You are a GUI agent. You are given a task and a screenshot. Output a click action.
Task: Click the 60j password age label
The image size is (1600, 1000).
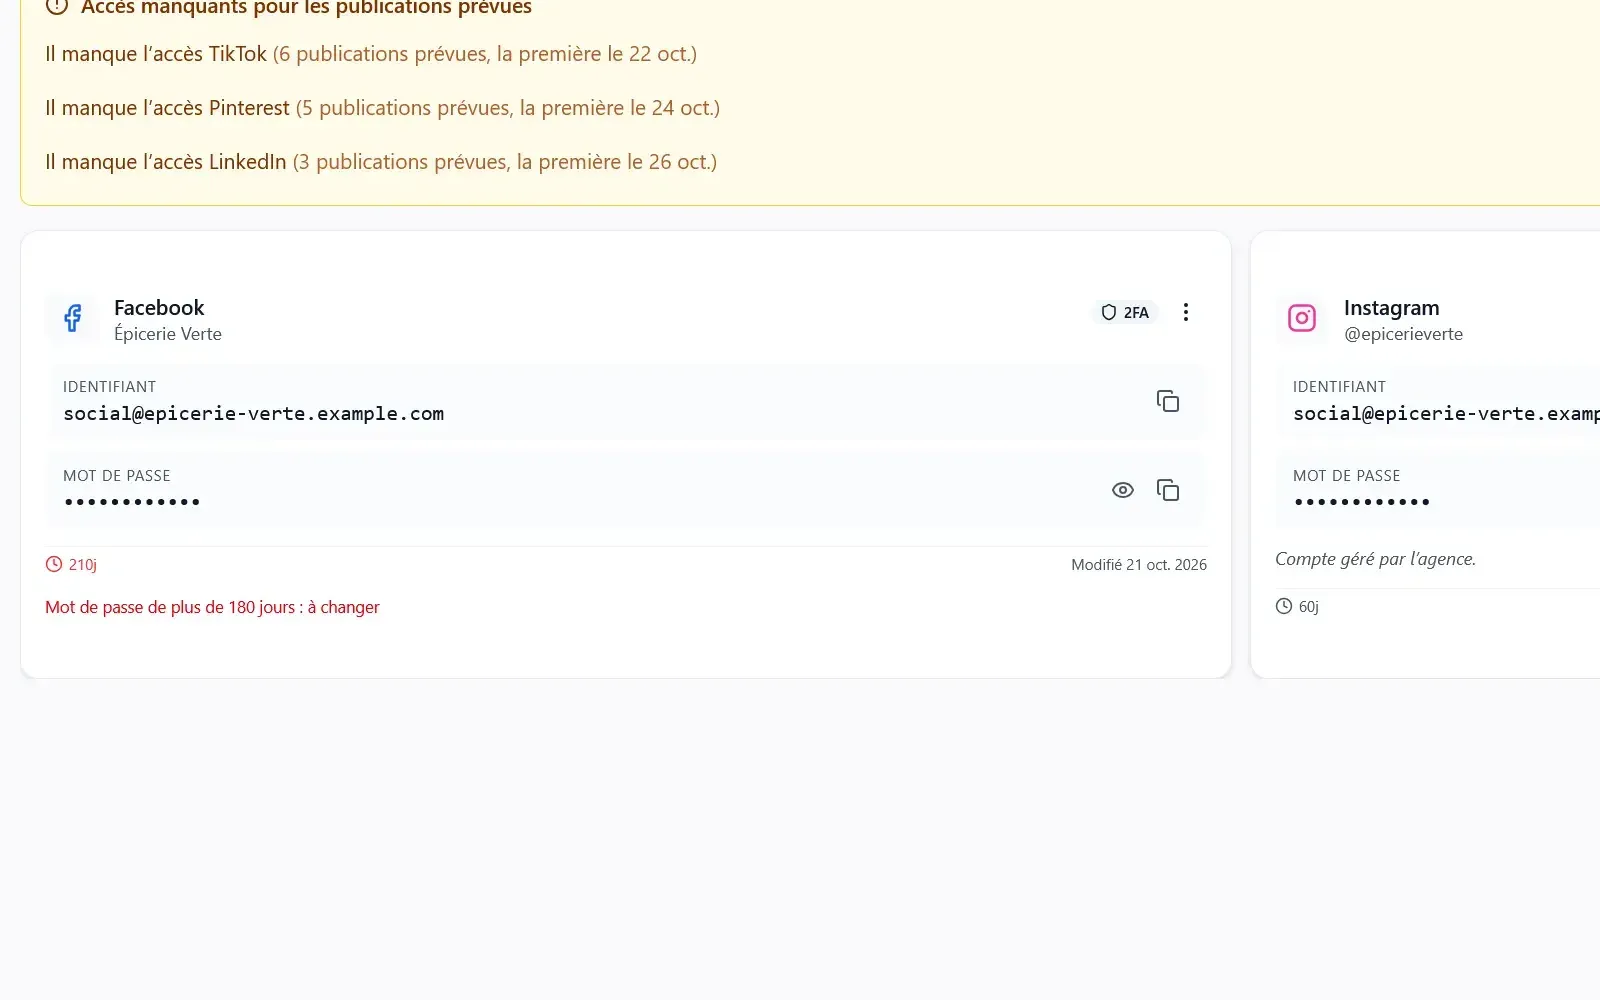pos(1309,607)
